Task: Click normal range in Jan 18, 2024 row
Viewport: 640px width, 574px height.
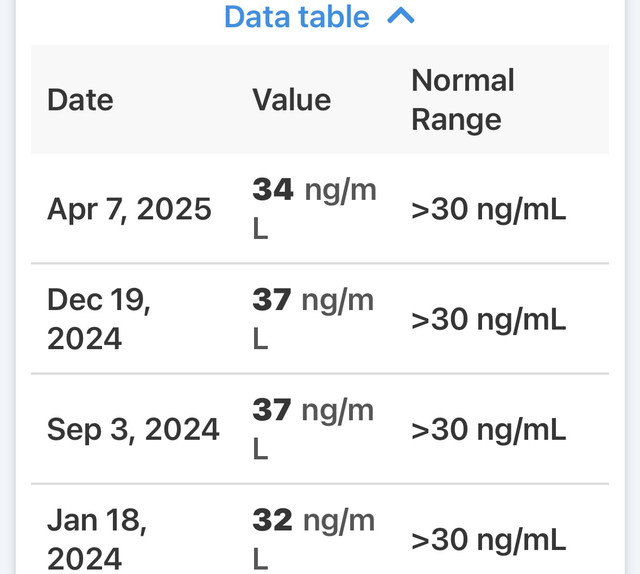Action: pyautogui.click(x=489, y=540)
